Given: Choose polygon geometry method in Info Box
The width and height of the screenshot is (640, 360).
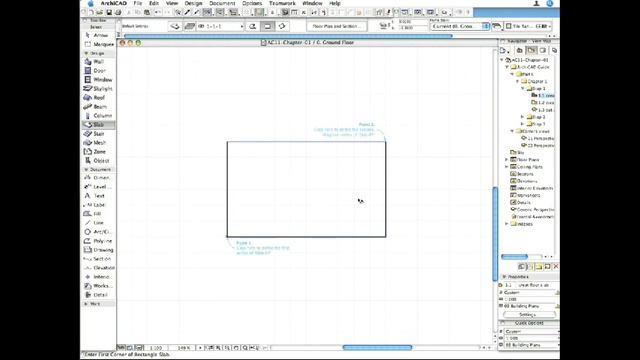Looking at the screenshot, I should coord(253,26).
